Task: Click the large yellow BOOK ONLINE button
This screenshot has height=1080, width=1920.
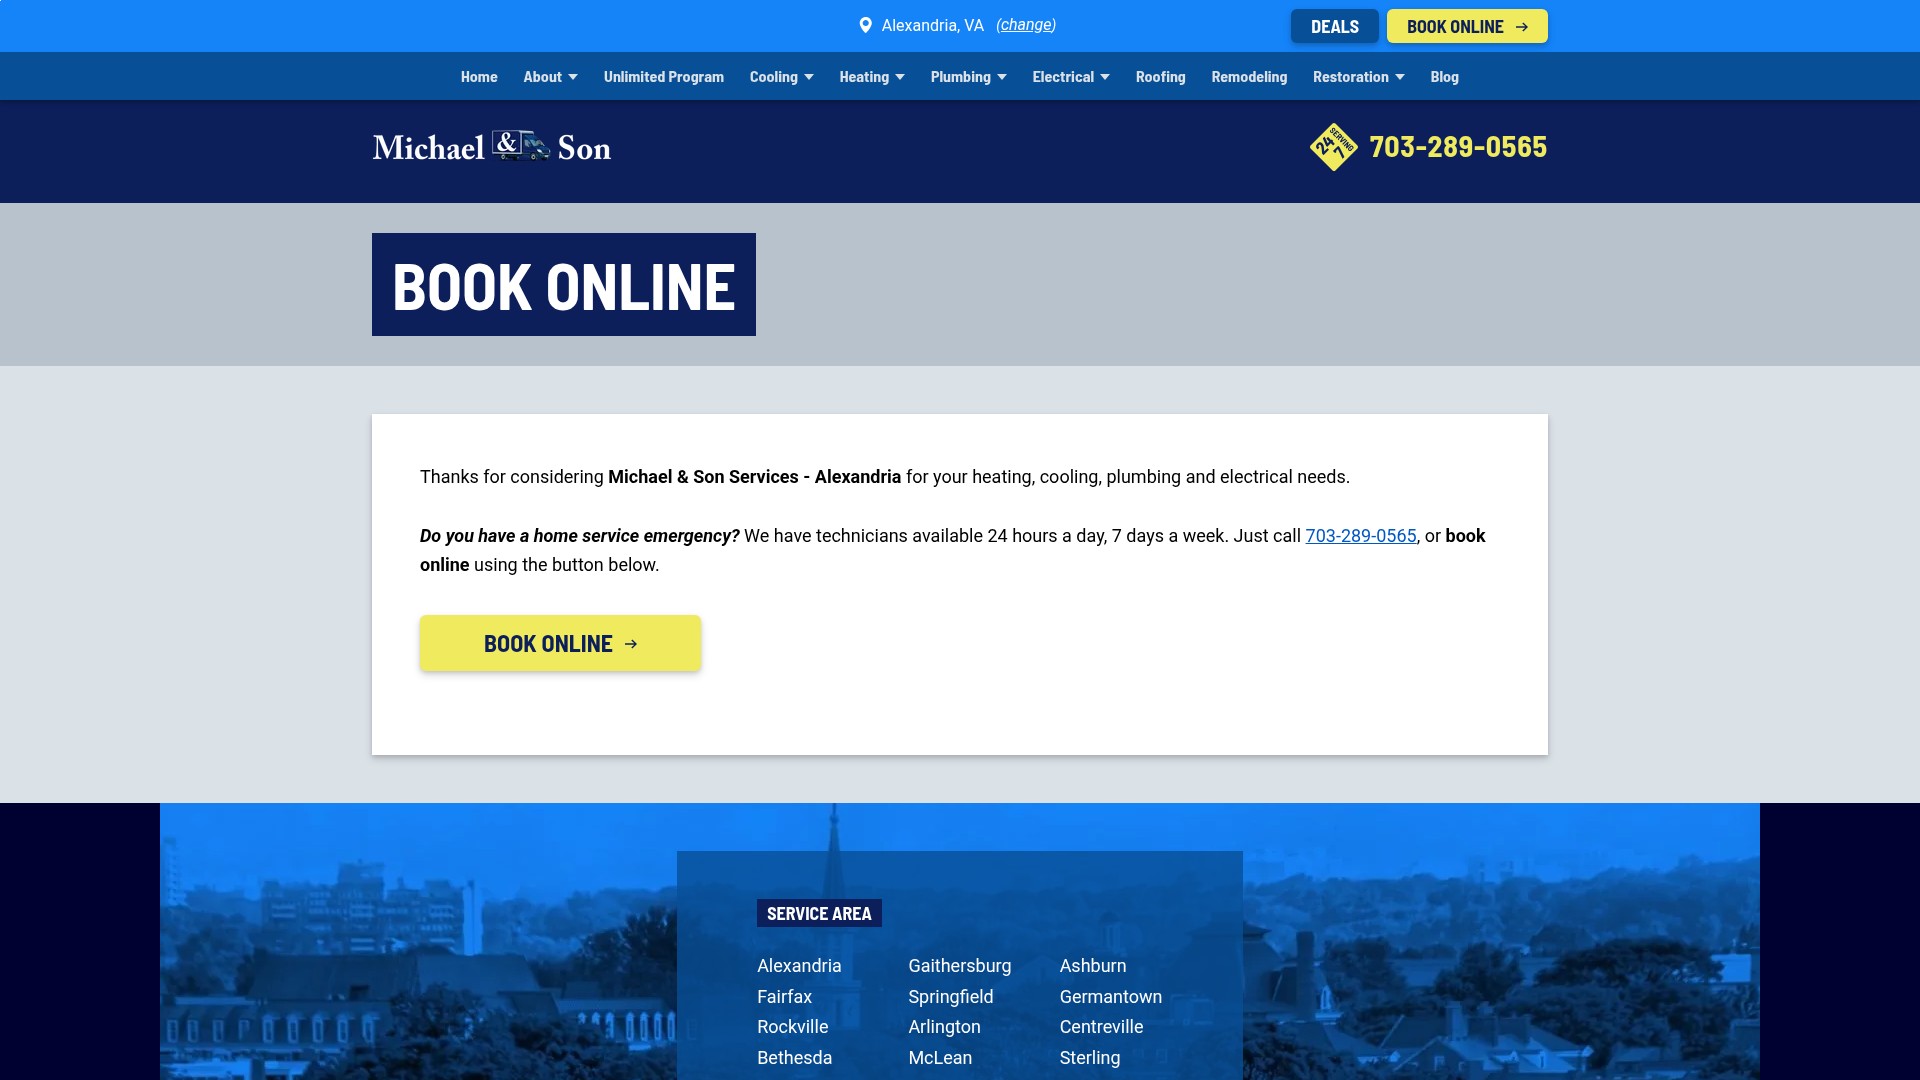Action: [560, 643]
